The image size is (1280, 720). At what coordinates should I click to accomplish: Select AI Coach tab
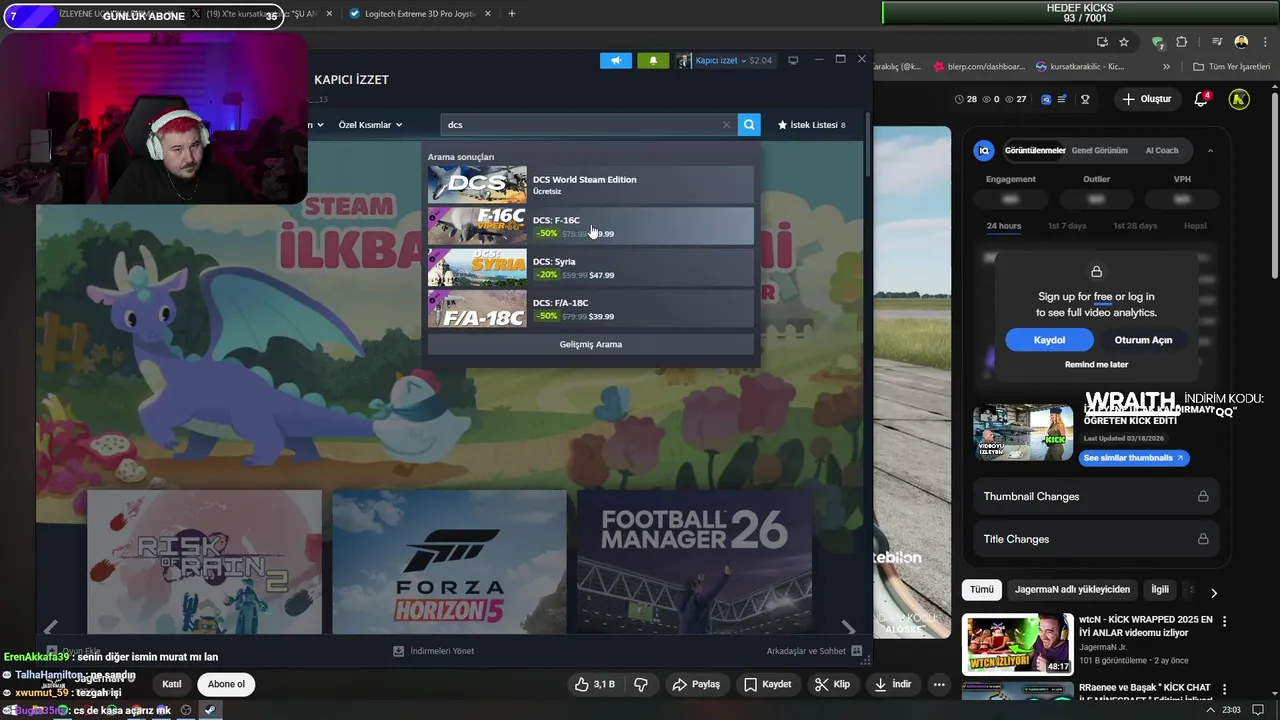pyautogui.click(x=1162, y=150)
